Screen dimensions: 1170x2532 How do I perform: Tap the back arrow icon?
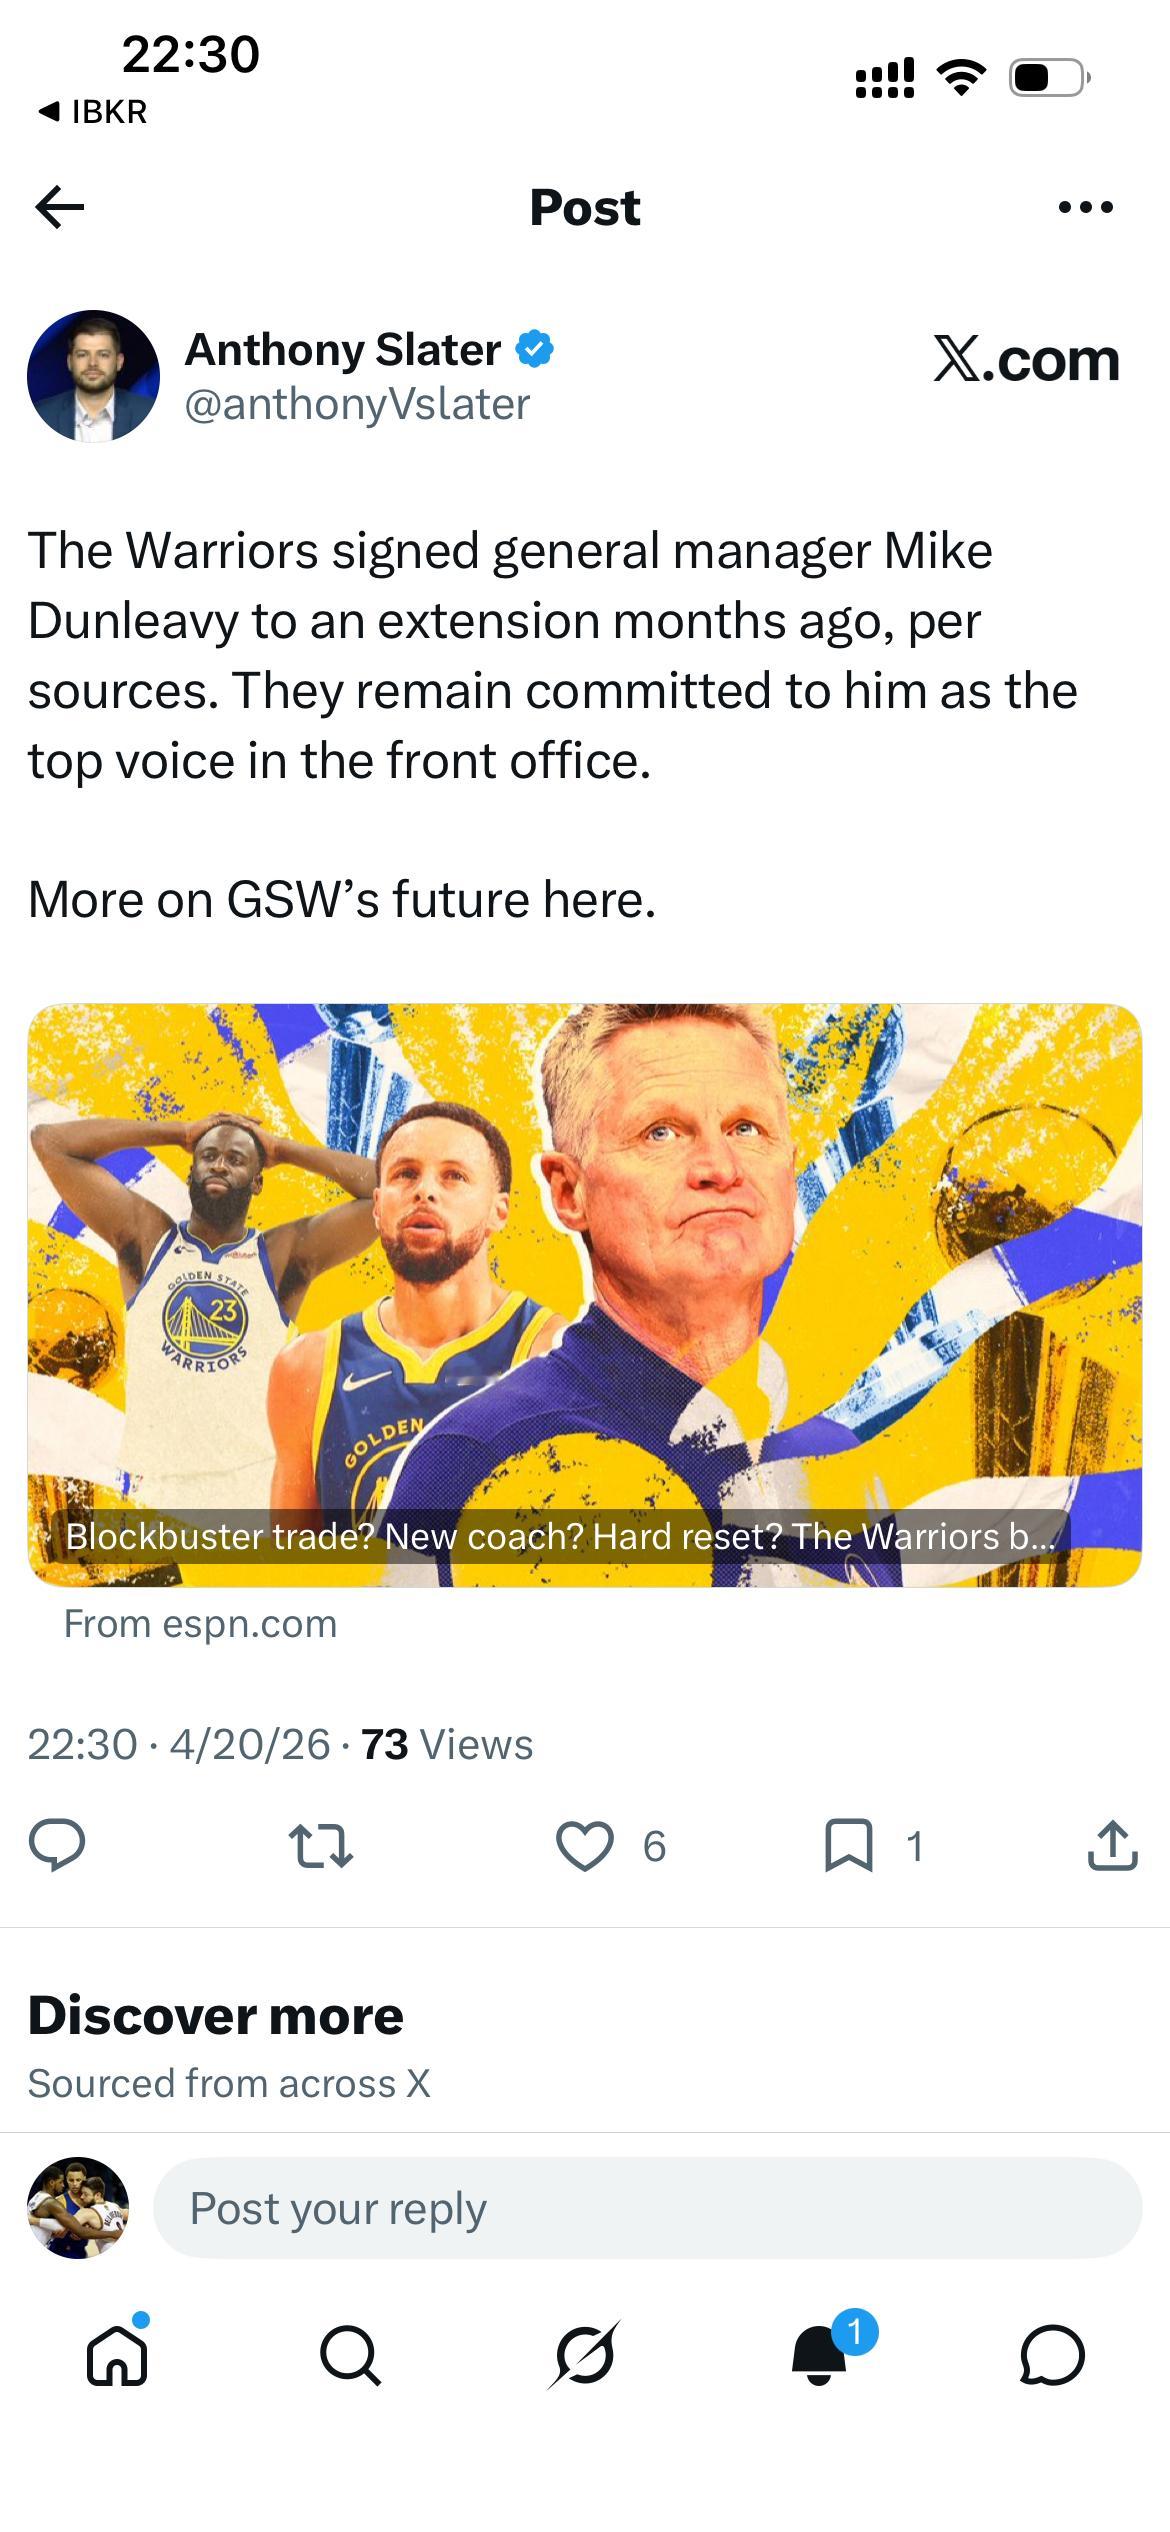(x=60, y=207)
